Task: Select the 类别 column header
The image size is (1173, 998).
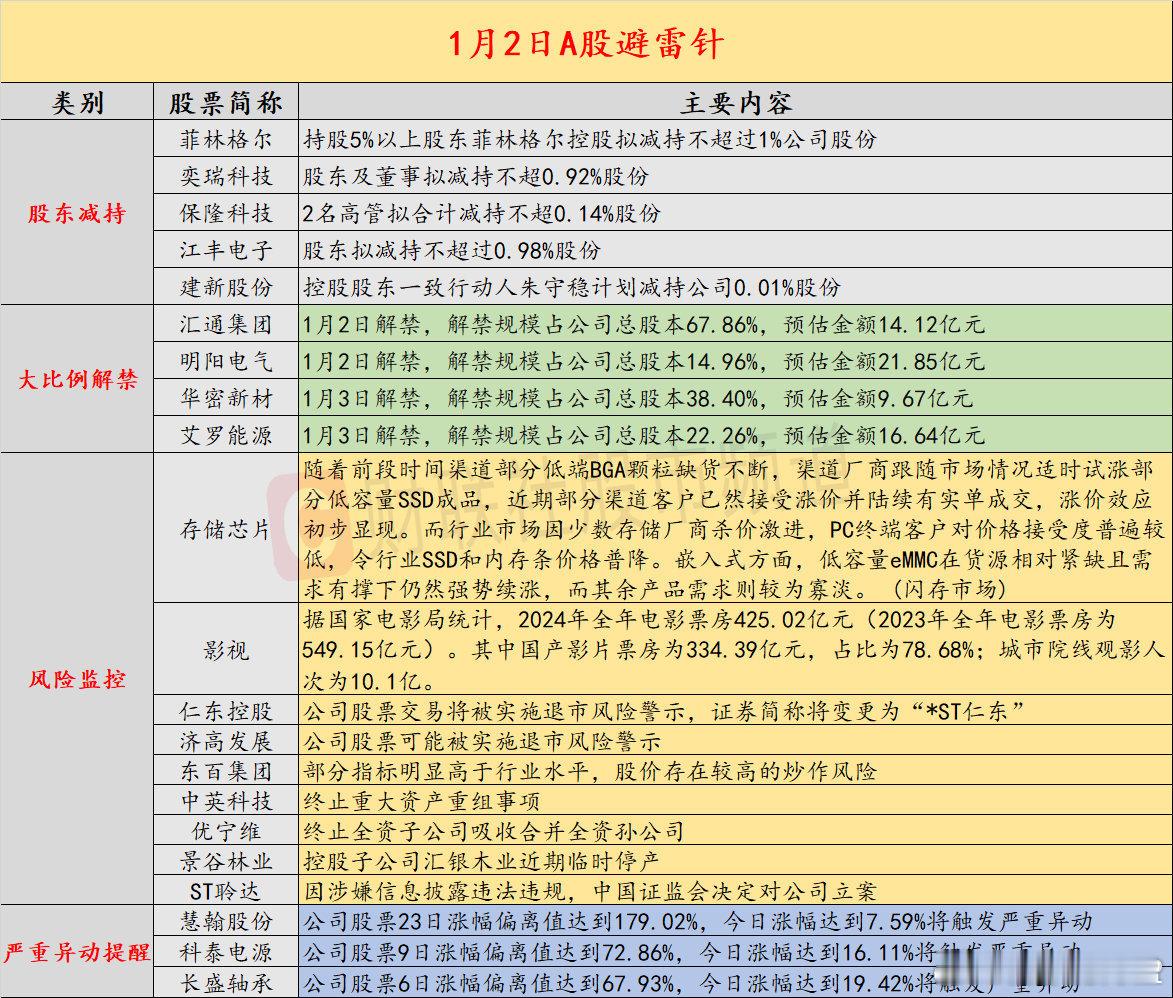Action: coord(77,102)
